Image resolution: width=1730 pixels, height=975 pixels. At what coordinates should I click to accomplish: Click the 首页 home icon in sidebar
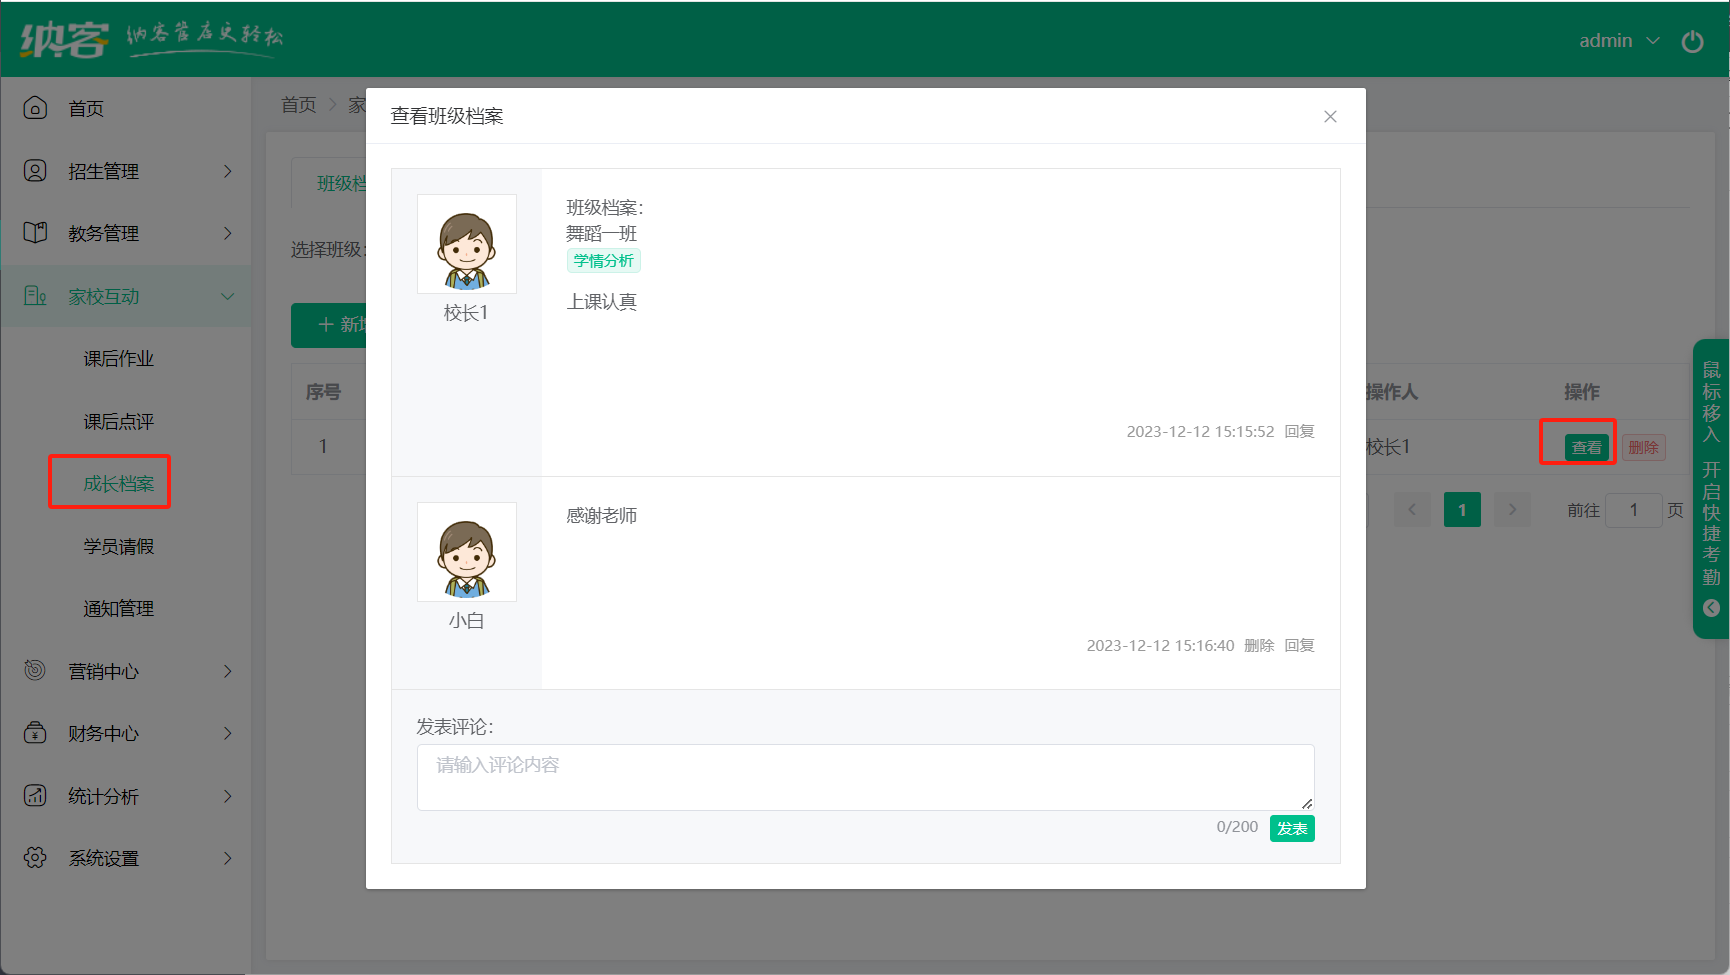tap(35, 108)
